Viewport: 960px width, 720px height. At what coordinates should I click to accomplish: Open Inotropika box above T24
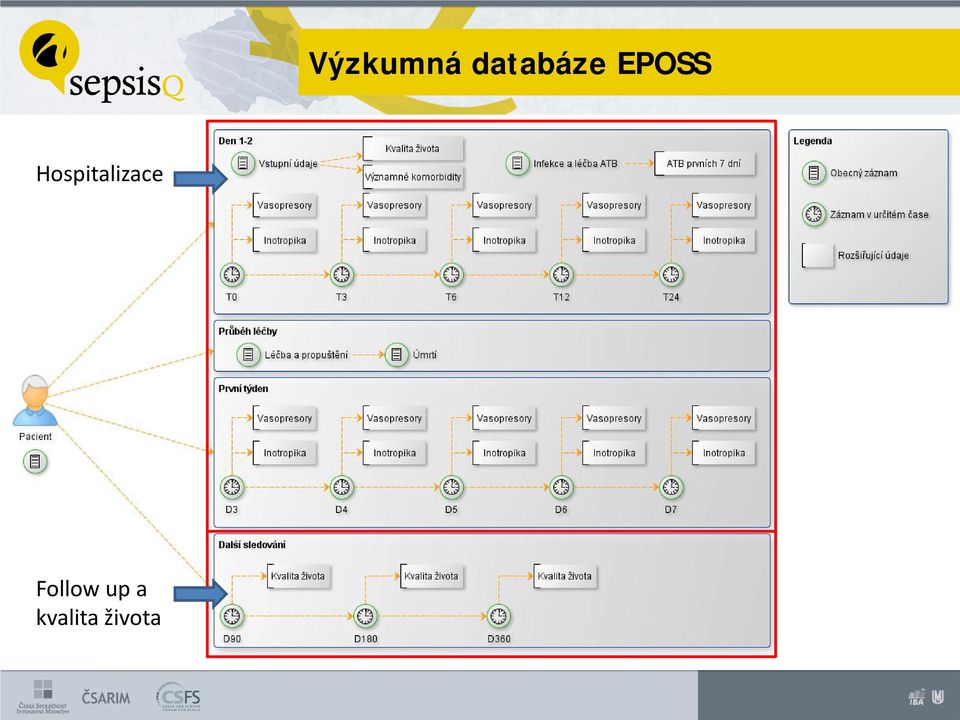[x=724, y=241]
